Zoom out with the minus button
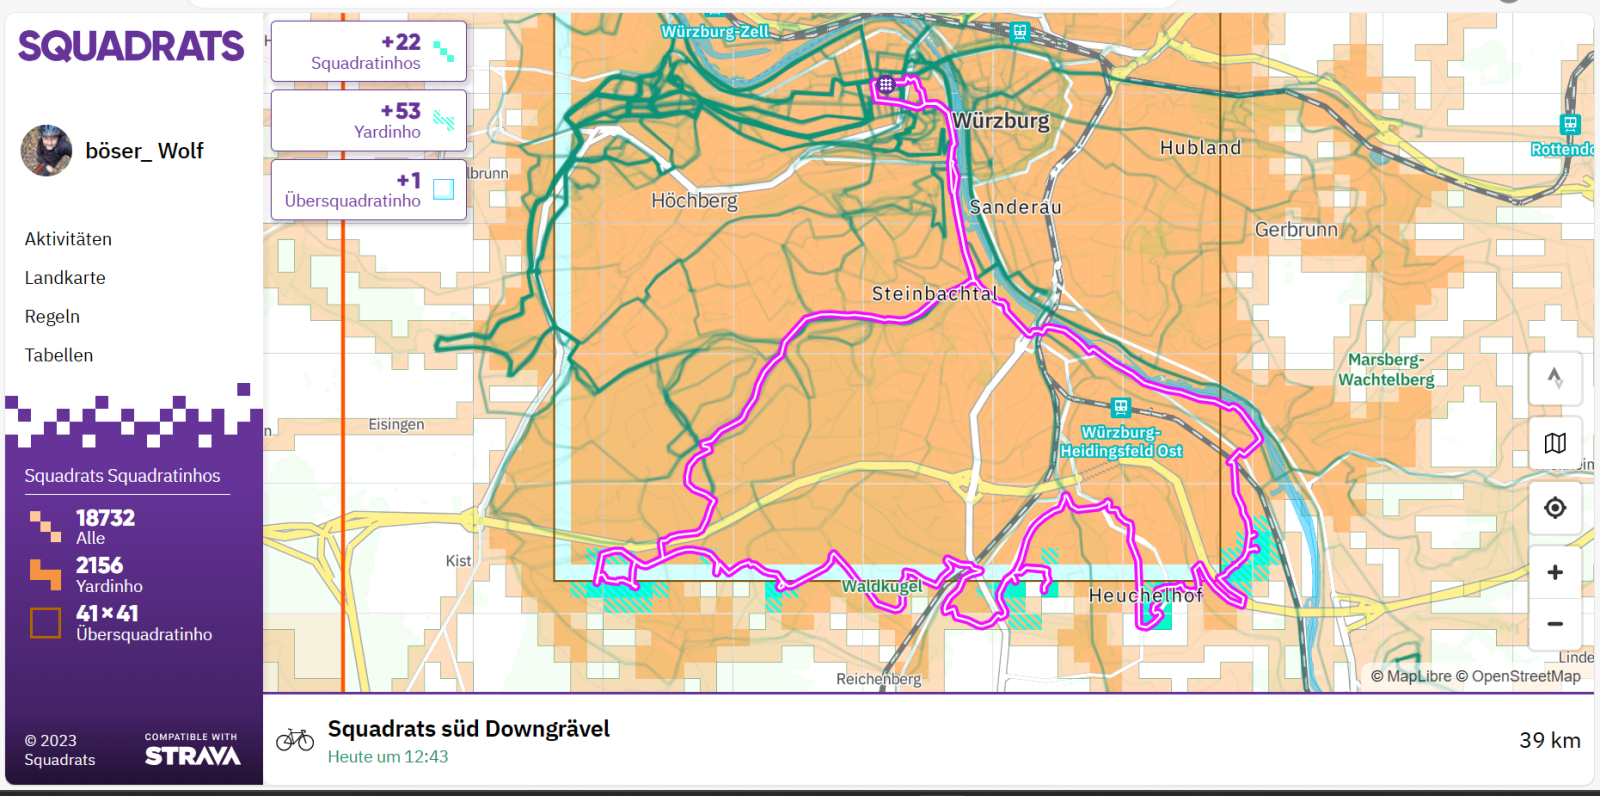Screen dimensions: 1600x796 tap(1555, 624)
